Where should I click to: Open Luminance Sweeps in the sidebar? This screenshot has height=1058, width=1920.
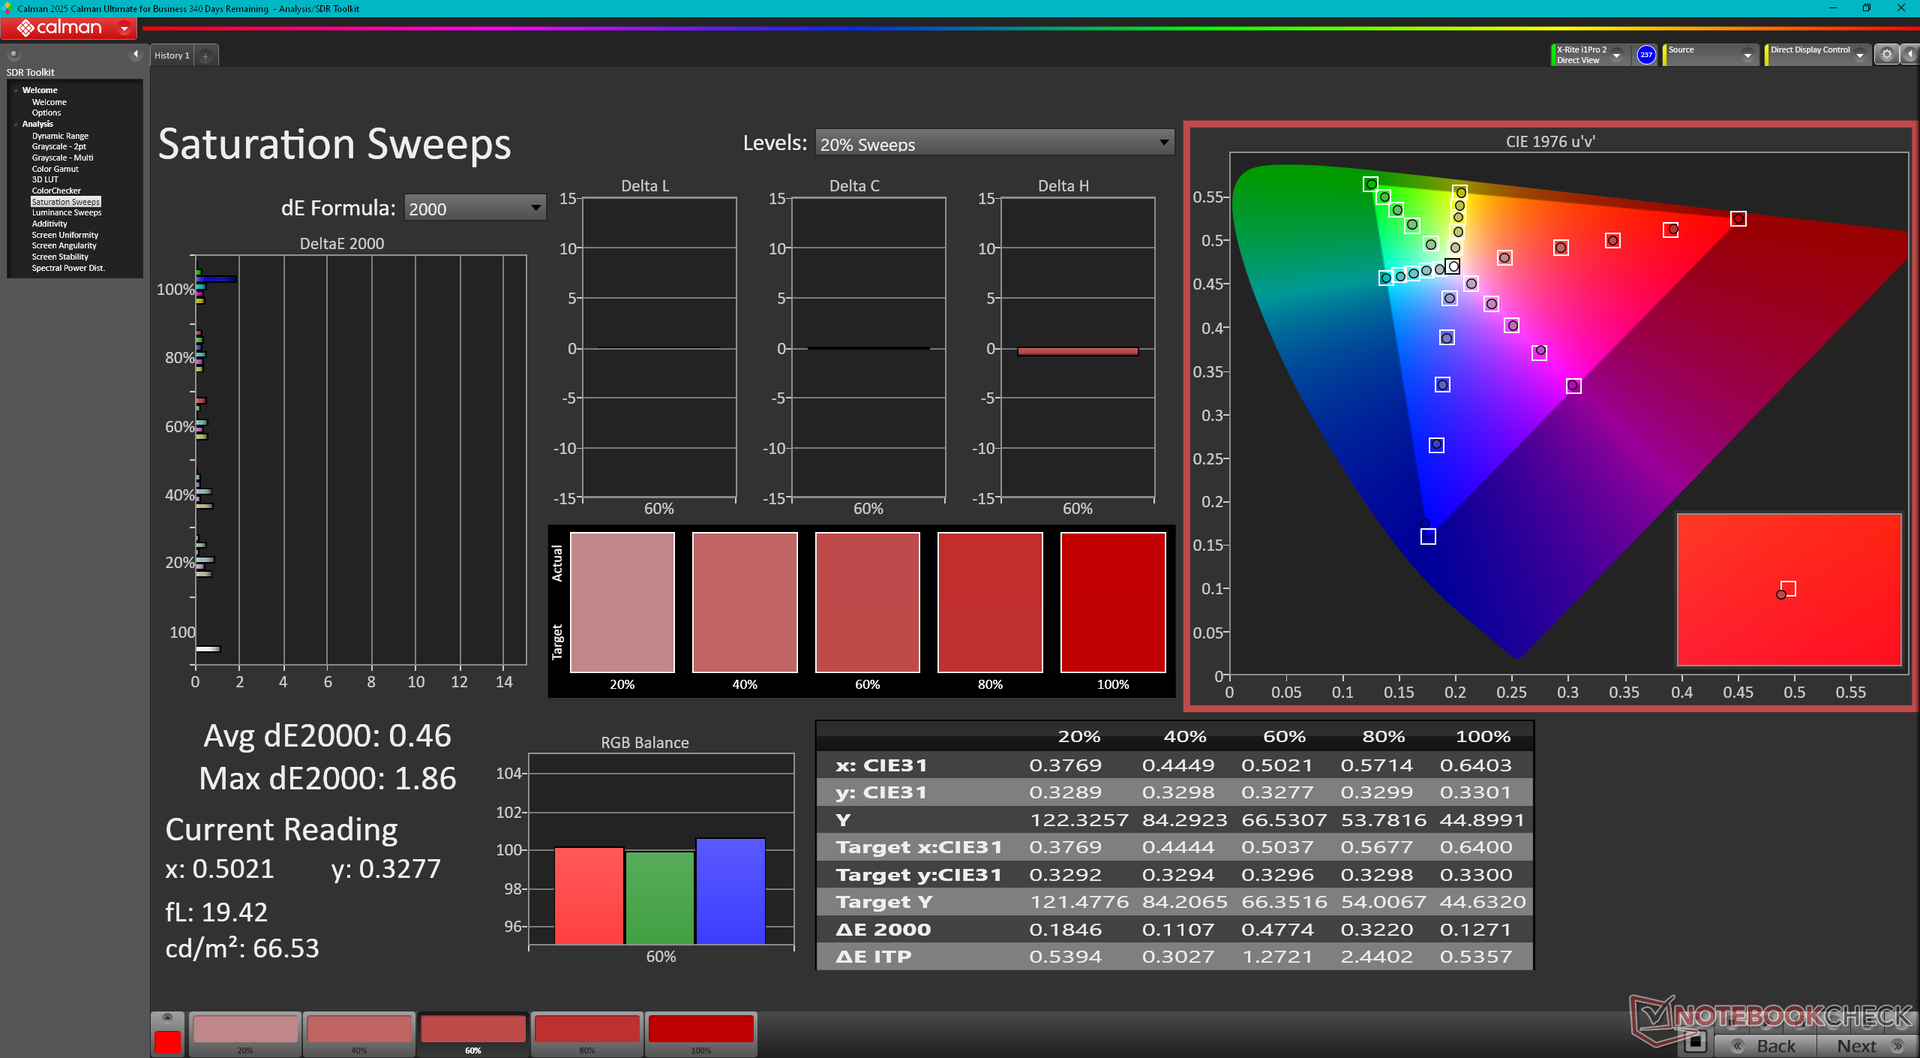66,213
